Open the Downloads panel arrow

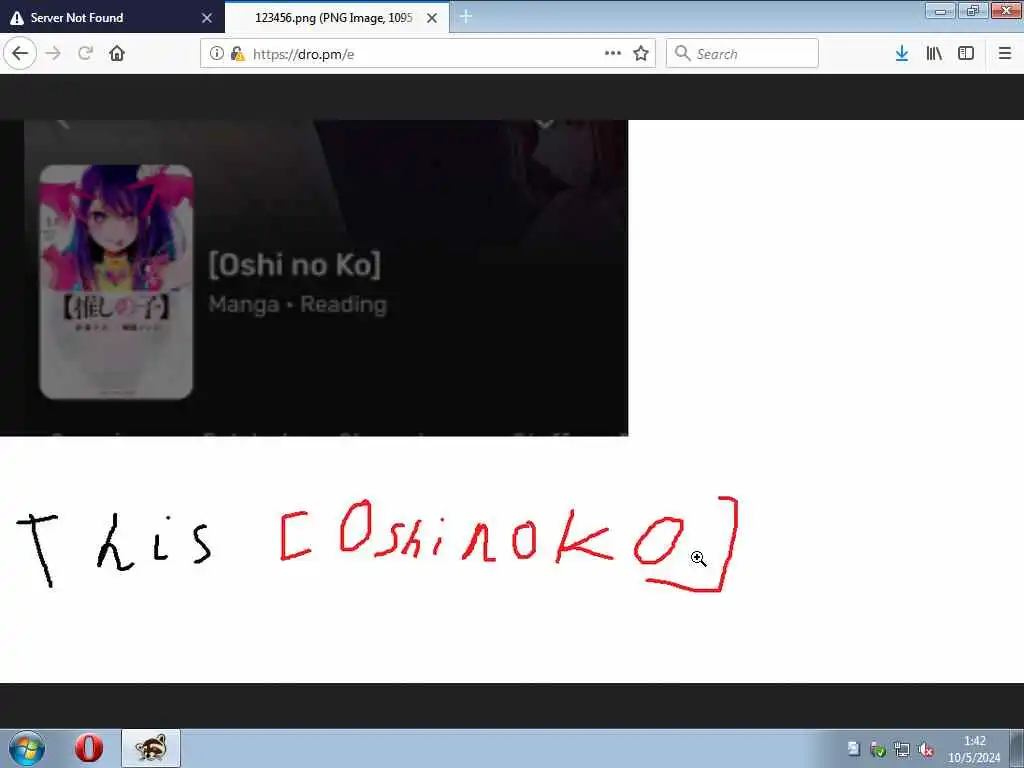902,54
